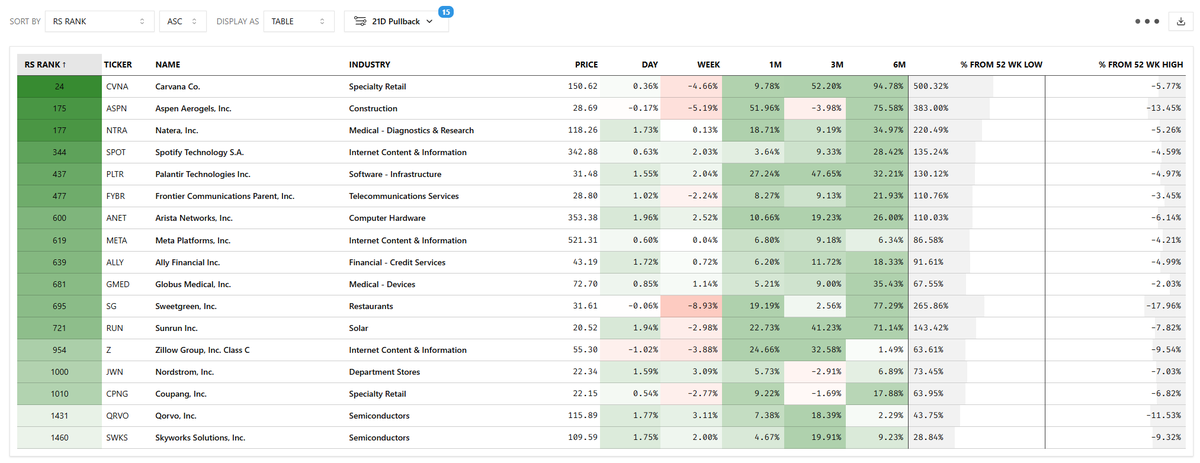The height and width of the screenshot is (463, 1200).
Task: Select the Zillow Group, Inc. Class C name
Action: [x=202, y=350]
